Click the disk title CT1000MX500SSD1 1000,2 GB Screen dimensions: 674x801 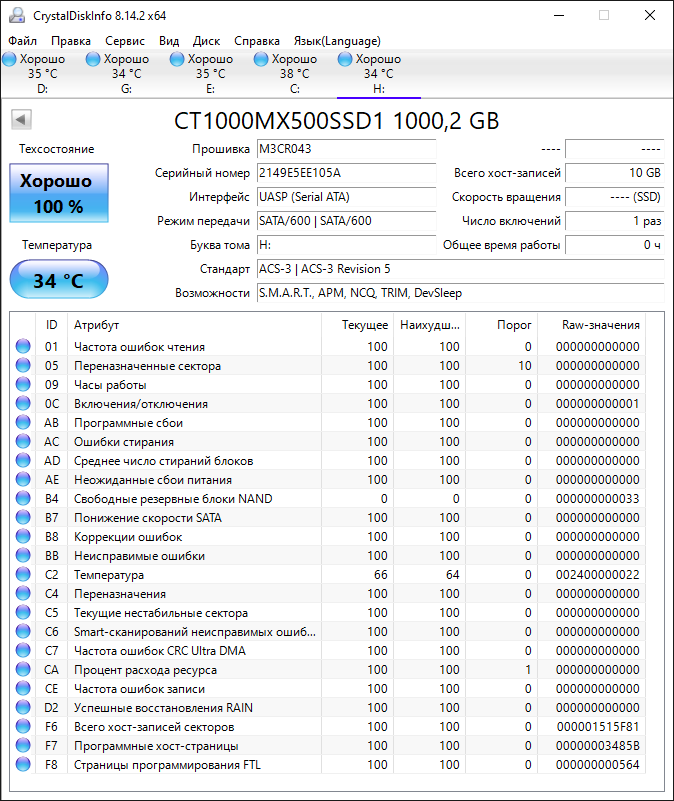337,121
